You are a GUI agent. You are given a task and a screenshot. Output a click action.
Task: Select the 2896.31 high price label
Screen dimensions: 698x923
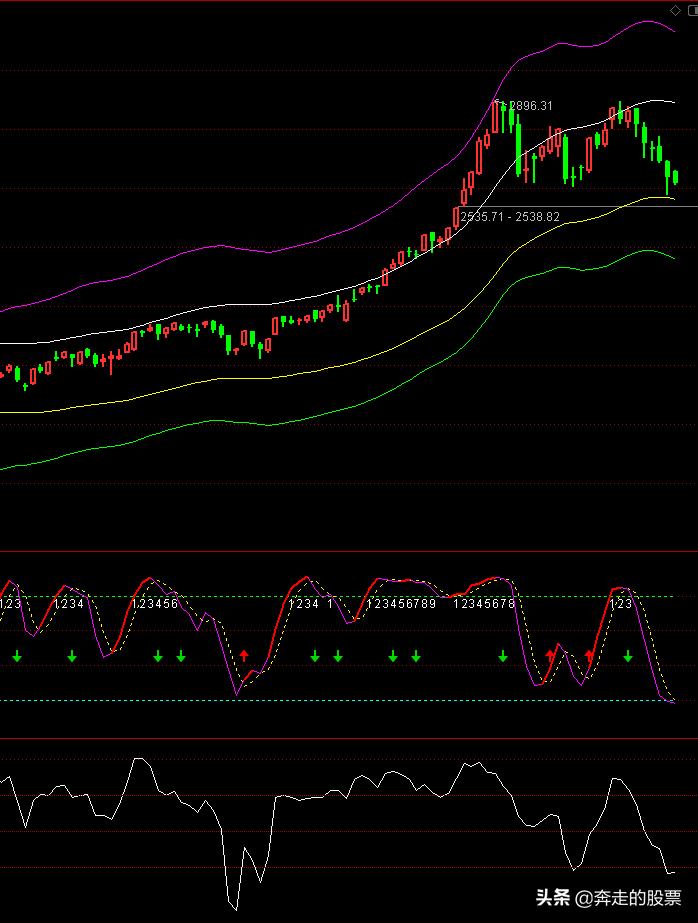coord(531,106)
